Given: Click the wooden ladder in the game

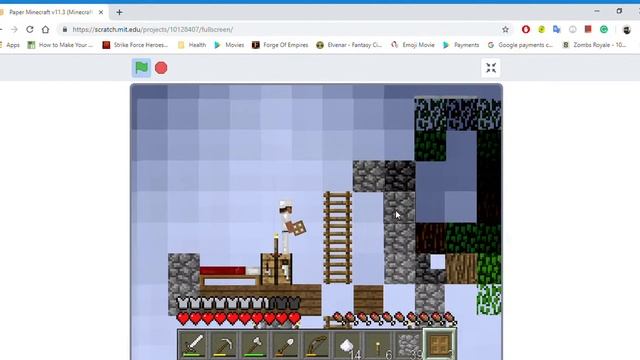Looking at the screenshot, I should point(338,238).
